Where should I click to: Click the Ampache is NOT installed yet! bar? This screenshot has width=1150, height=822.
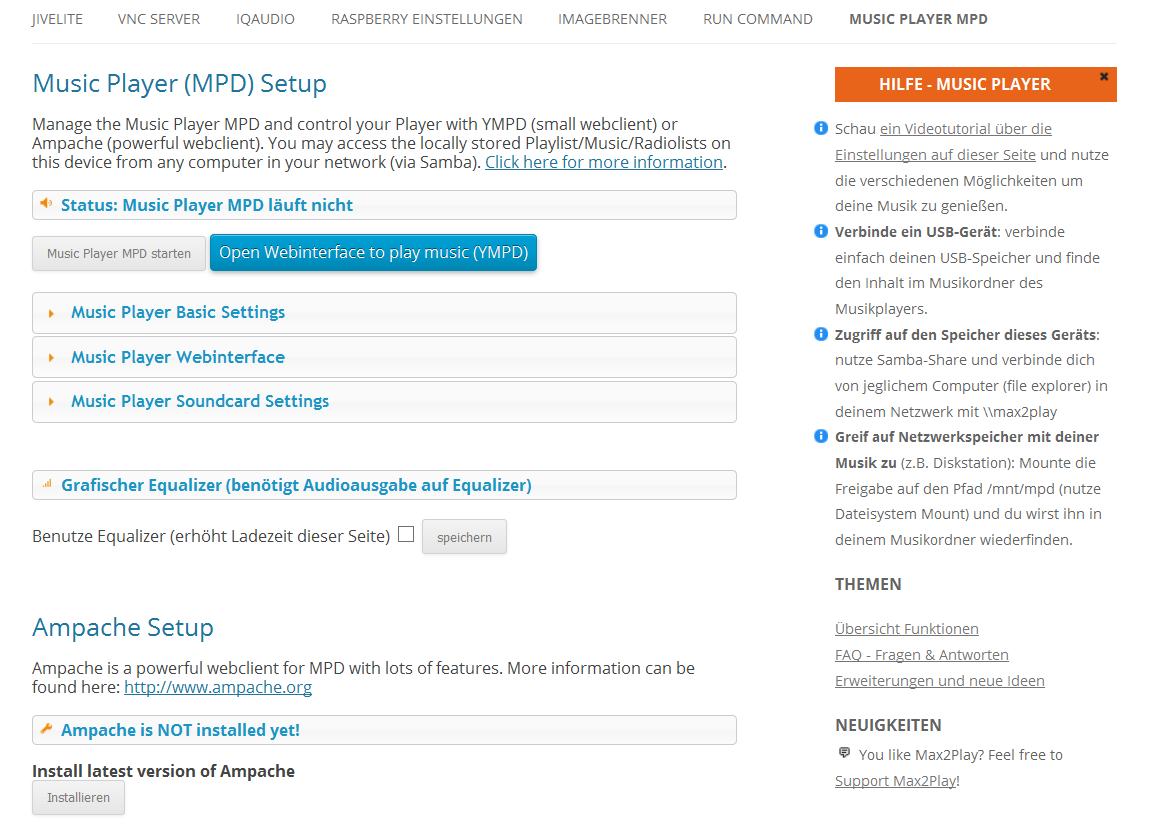tap(384, 730)
